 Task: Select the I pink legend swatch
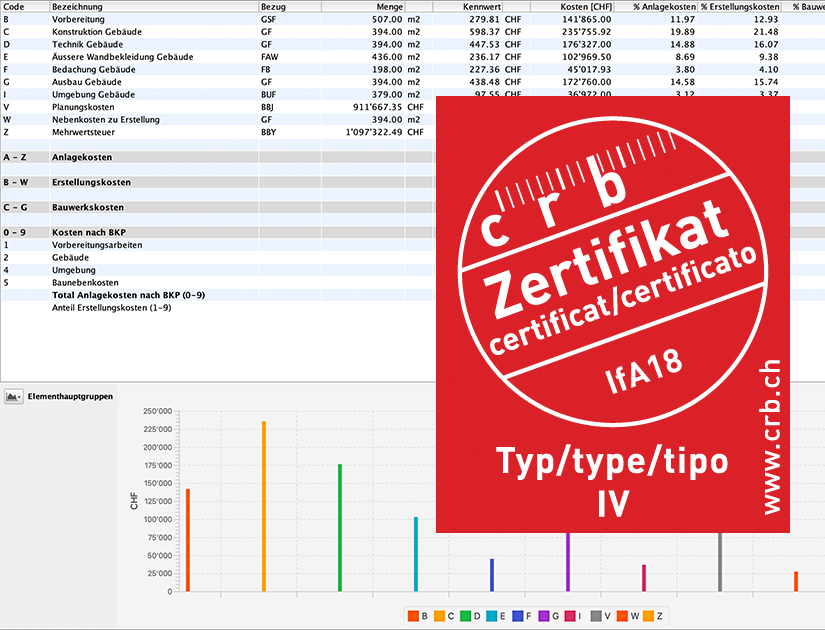click(570, 616)
